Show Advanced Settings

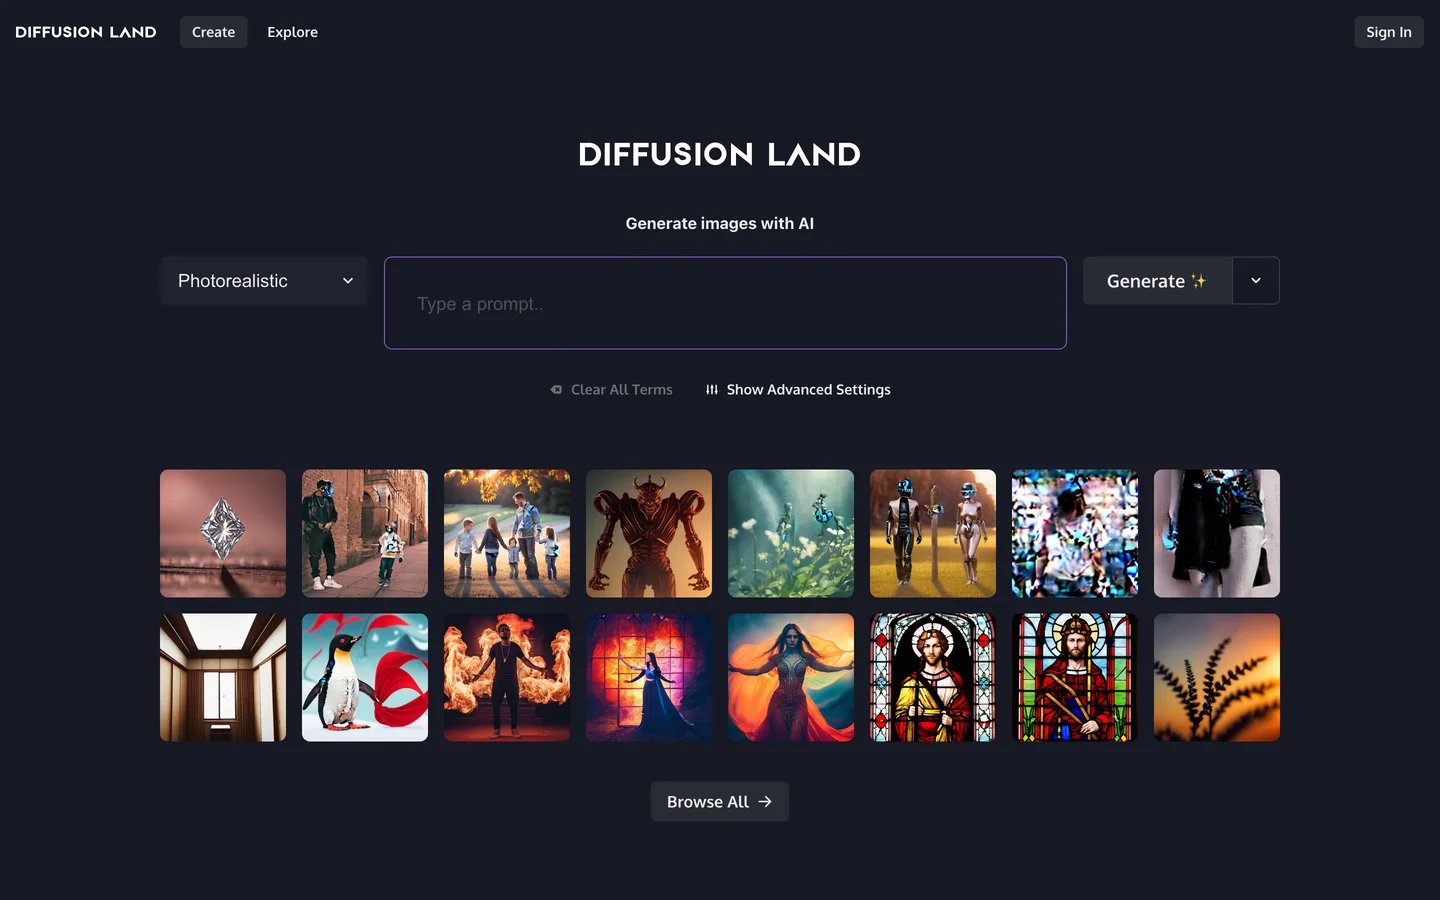point(798,390)
